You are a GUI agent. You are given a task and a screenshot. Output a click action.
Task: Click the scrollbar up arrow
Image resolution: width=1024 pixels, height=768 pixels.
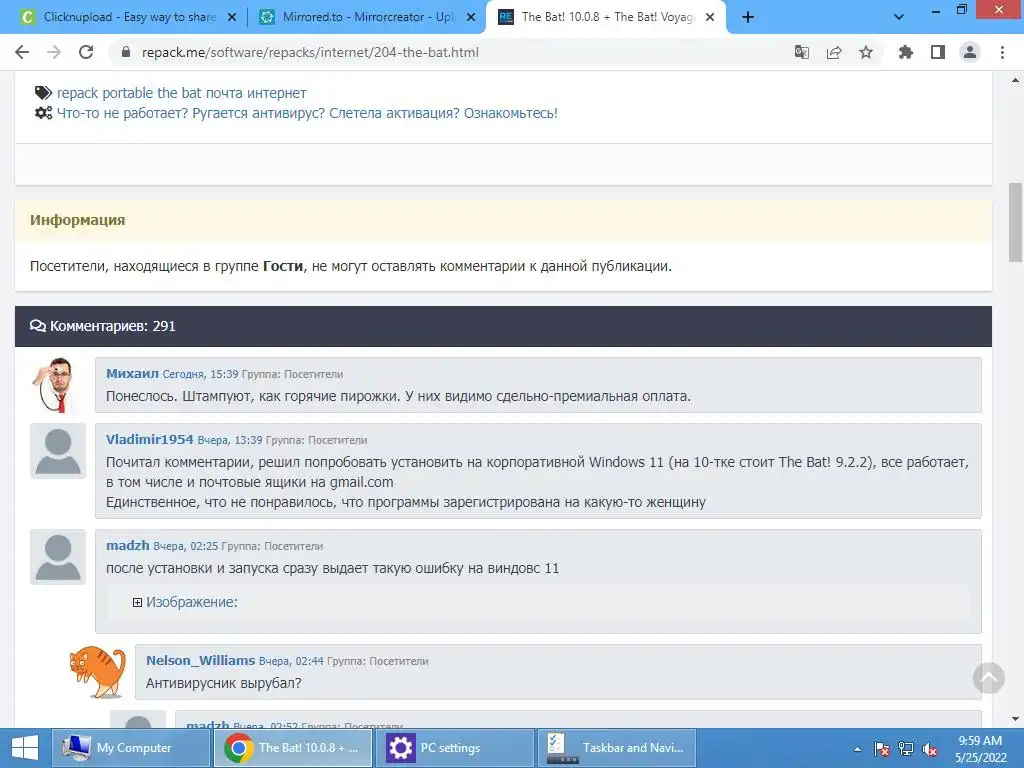pos(1016,80)
